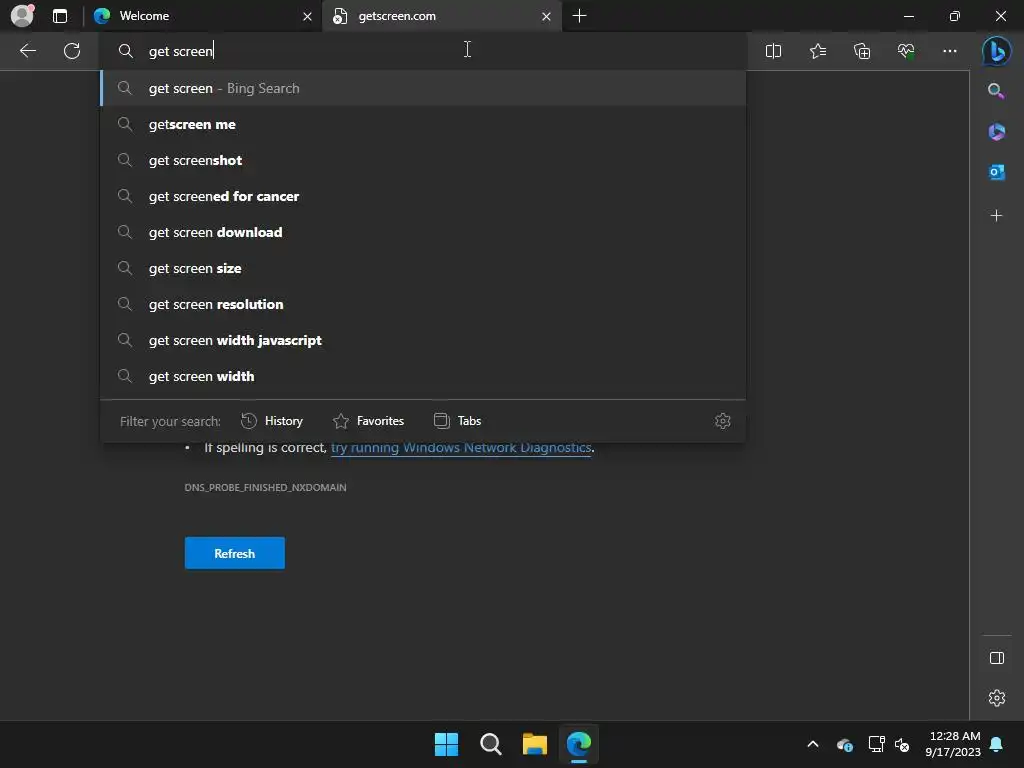Screen dimensions: 1024x768
Task: Click DNS_PROBE_FINISHED_NXDOMAIN error text
Action: (x=265, y=487)
